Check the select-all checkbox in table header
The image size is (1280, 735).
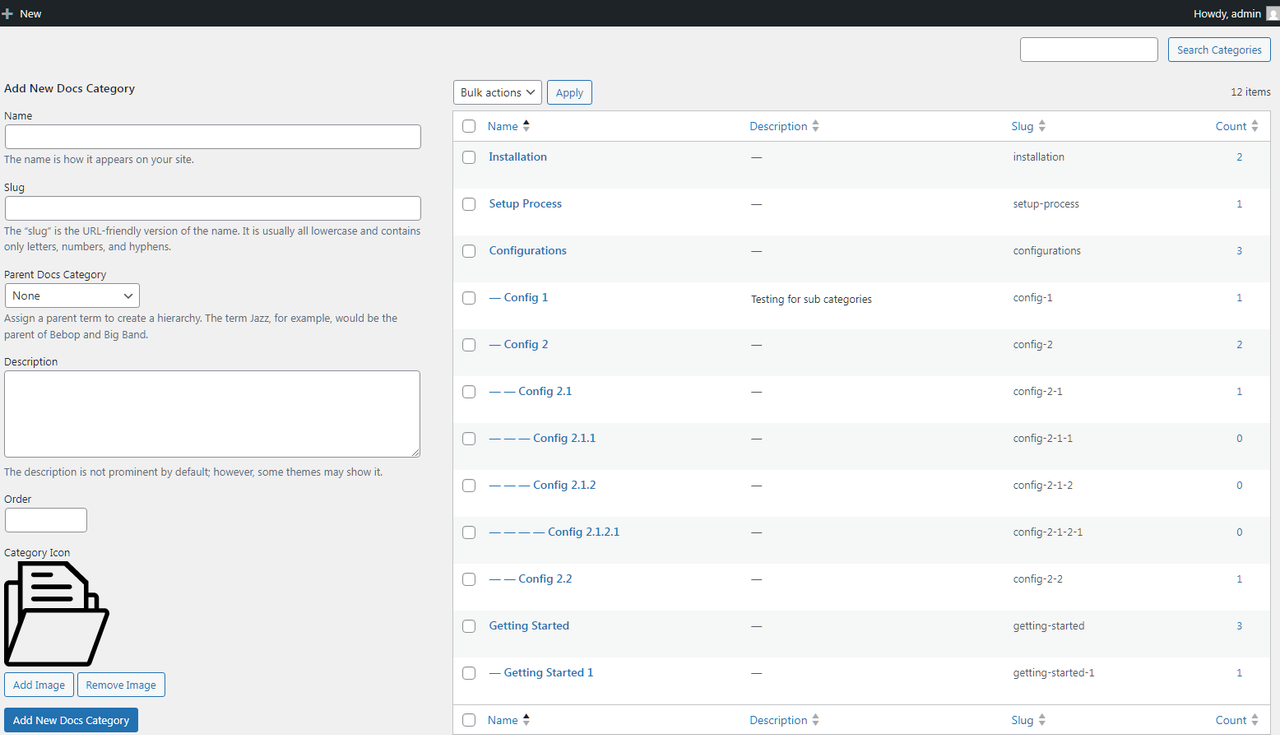click(x=468, y=126)
